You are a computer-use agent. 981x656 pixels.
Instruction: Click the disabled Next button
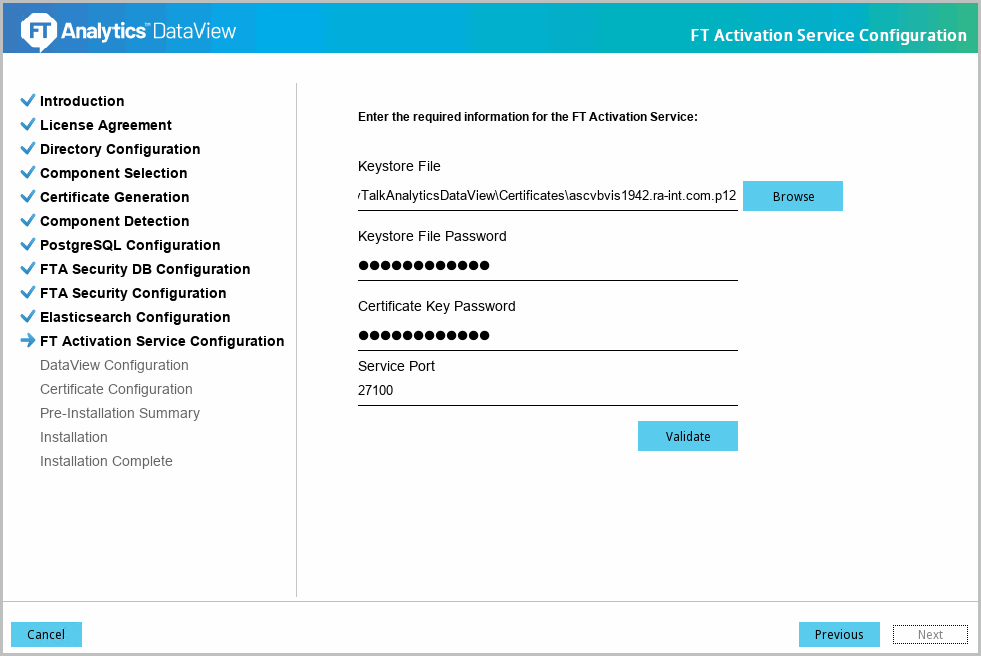tap(930, 634)
